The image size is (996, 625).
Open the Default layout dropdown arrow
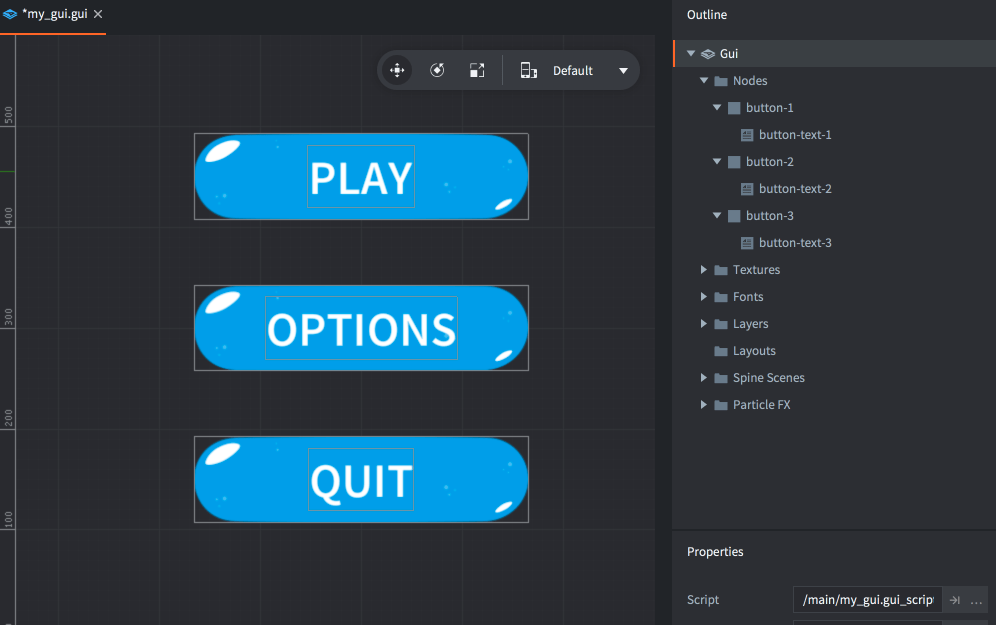[623, 71]
